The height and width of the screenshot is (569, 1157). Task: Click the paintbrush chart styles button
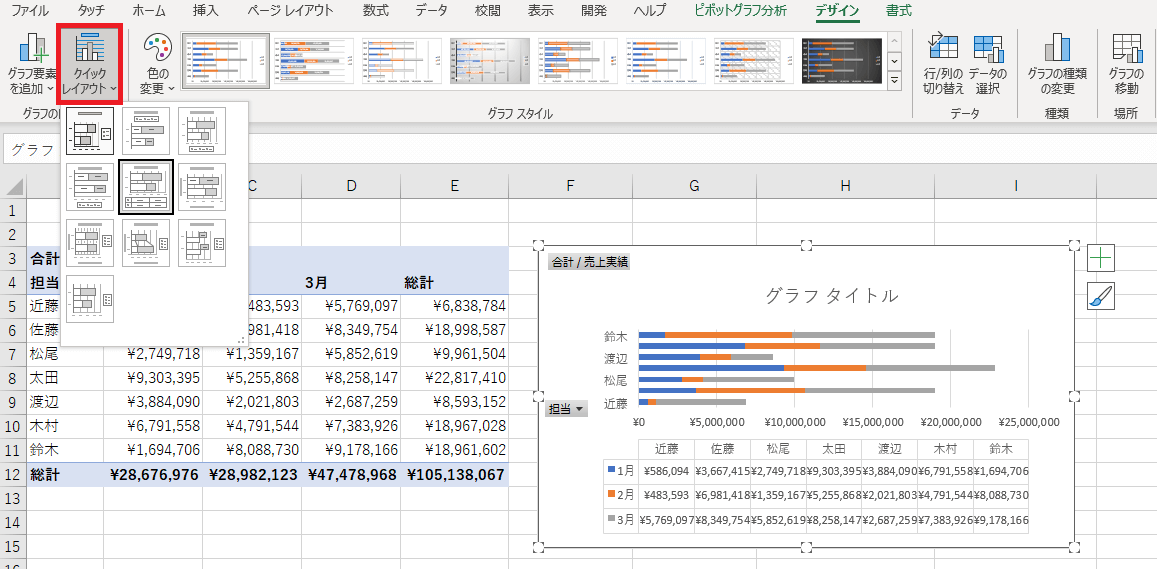click(x=1100, y=296)
